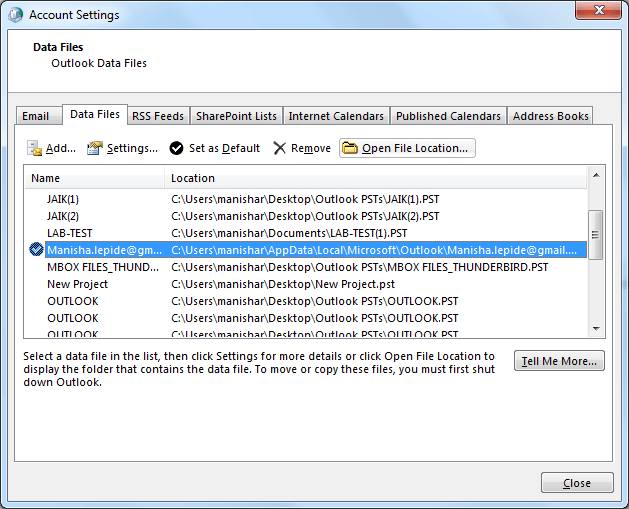Image resolution: width=629 pixels, height=509 pixels.
Task: Click the data file list scrollbar thumb
Action: click(x=596, y=235)
